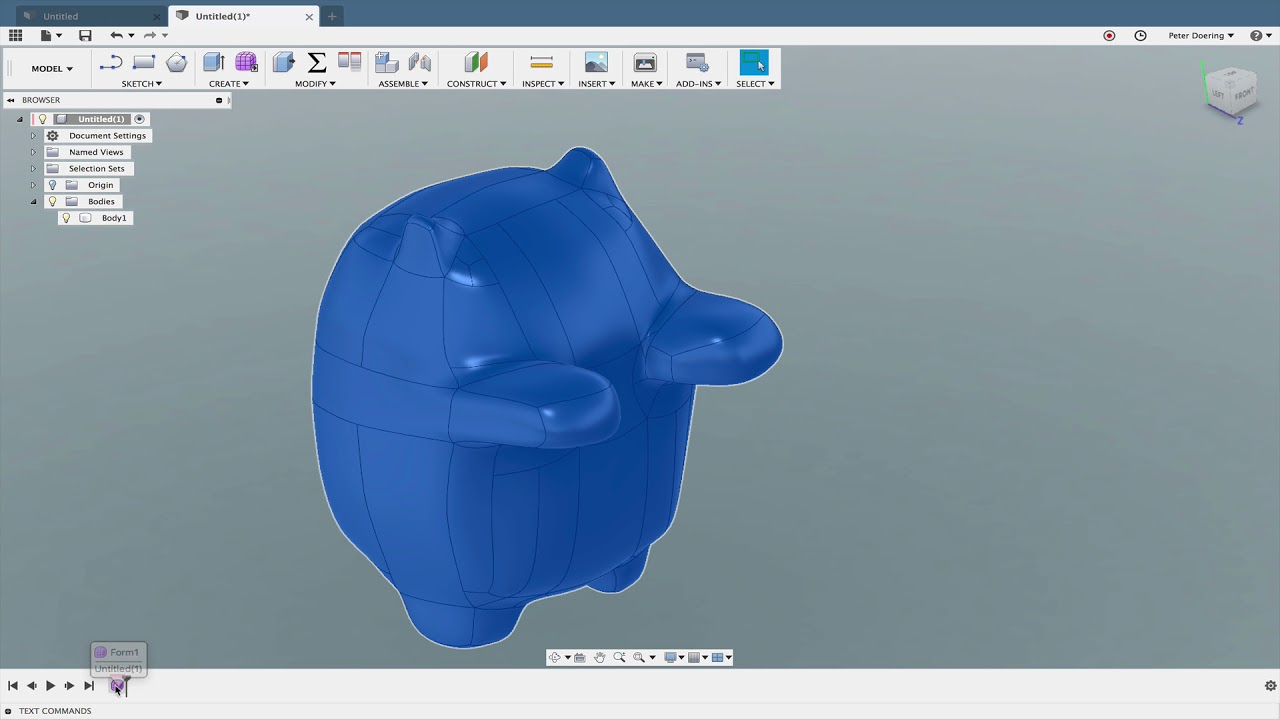Click the New Component icon in Assemble

pos(387,62)
